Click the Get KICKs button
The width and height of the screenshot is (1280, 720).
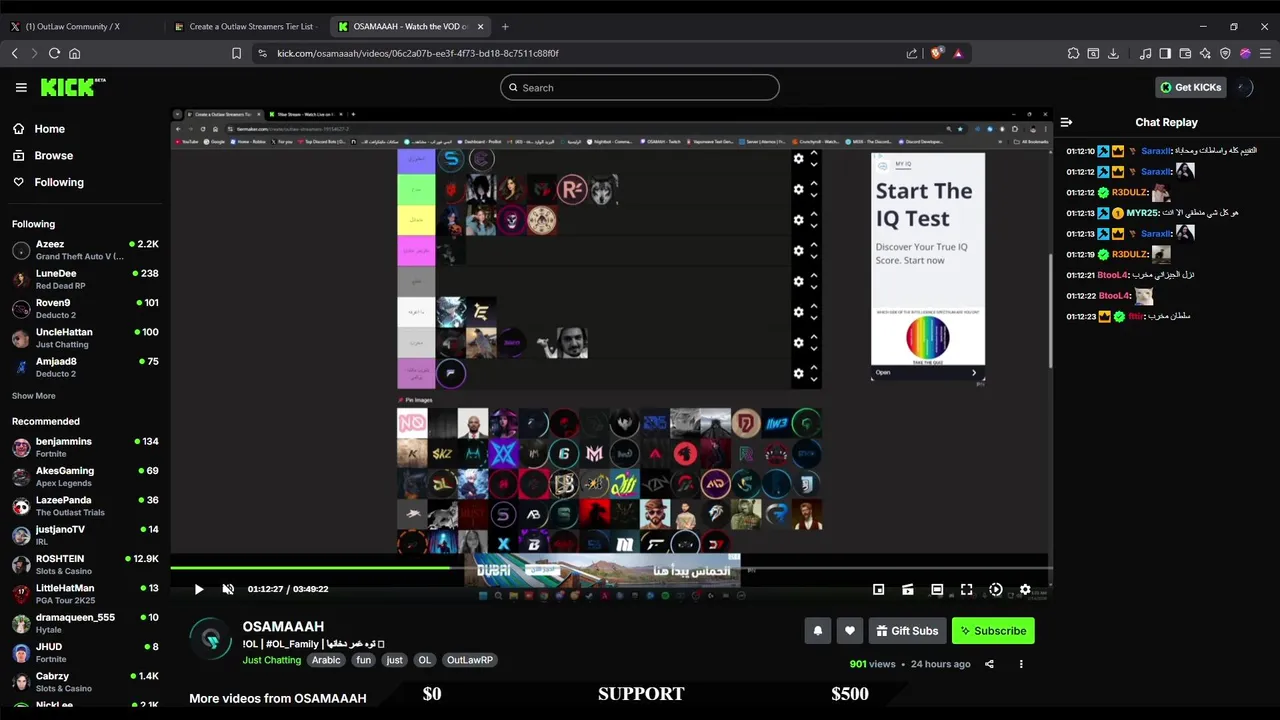pyautogui.click(x=1190, y=87)
